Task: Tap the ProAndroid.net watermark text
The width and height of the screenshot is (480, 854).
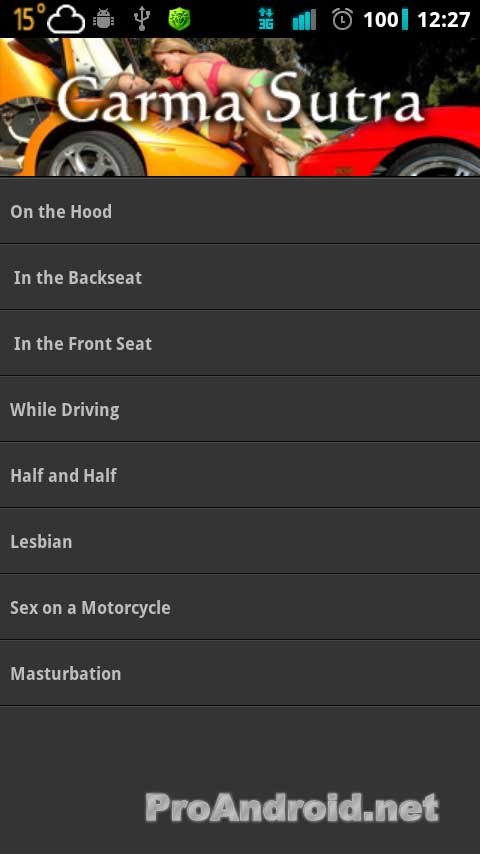Action: [x=292, y=807]
